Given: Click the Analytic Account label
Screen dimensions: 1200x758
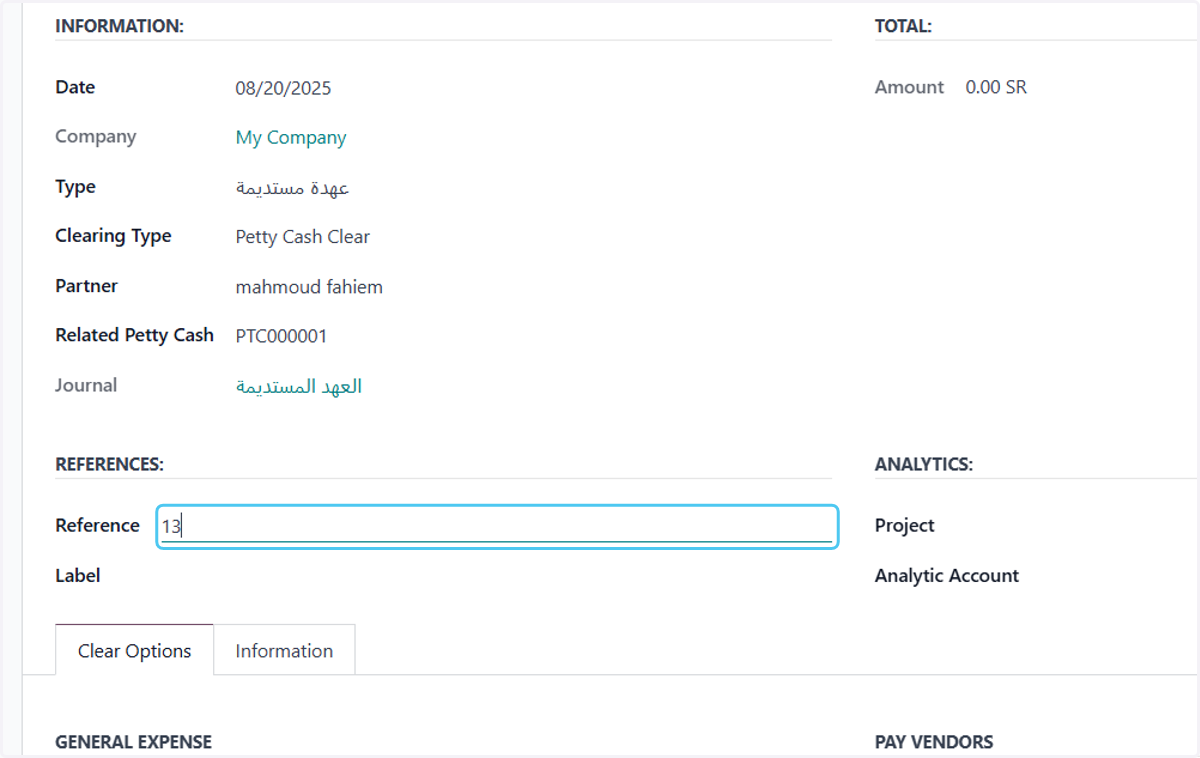Looking at the screenshot, I should [947, 575].
